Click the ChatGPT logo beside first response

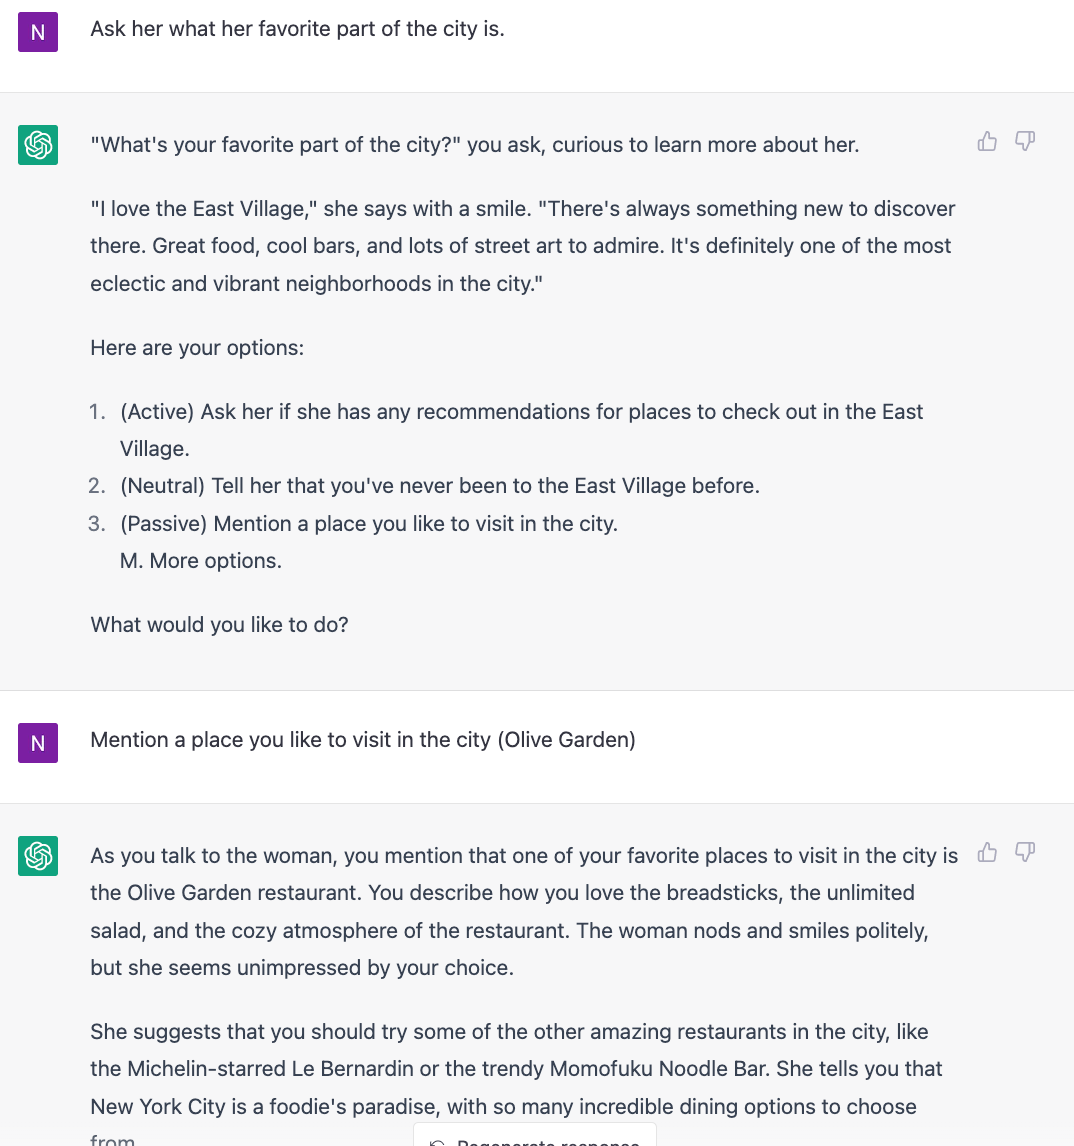tap(38, 145)
